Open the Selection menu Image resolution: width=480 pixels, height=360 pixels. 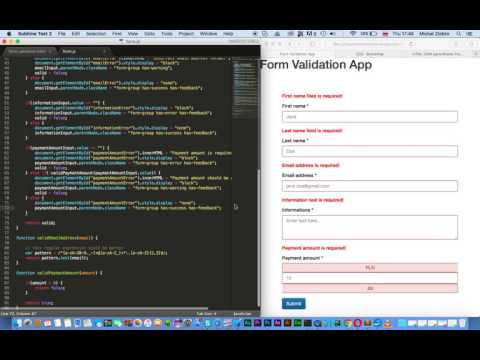click(x=96, y=34)
